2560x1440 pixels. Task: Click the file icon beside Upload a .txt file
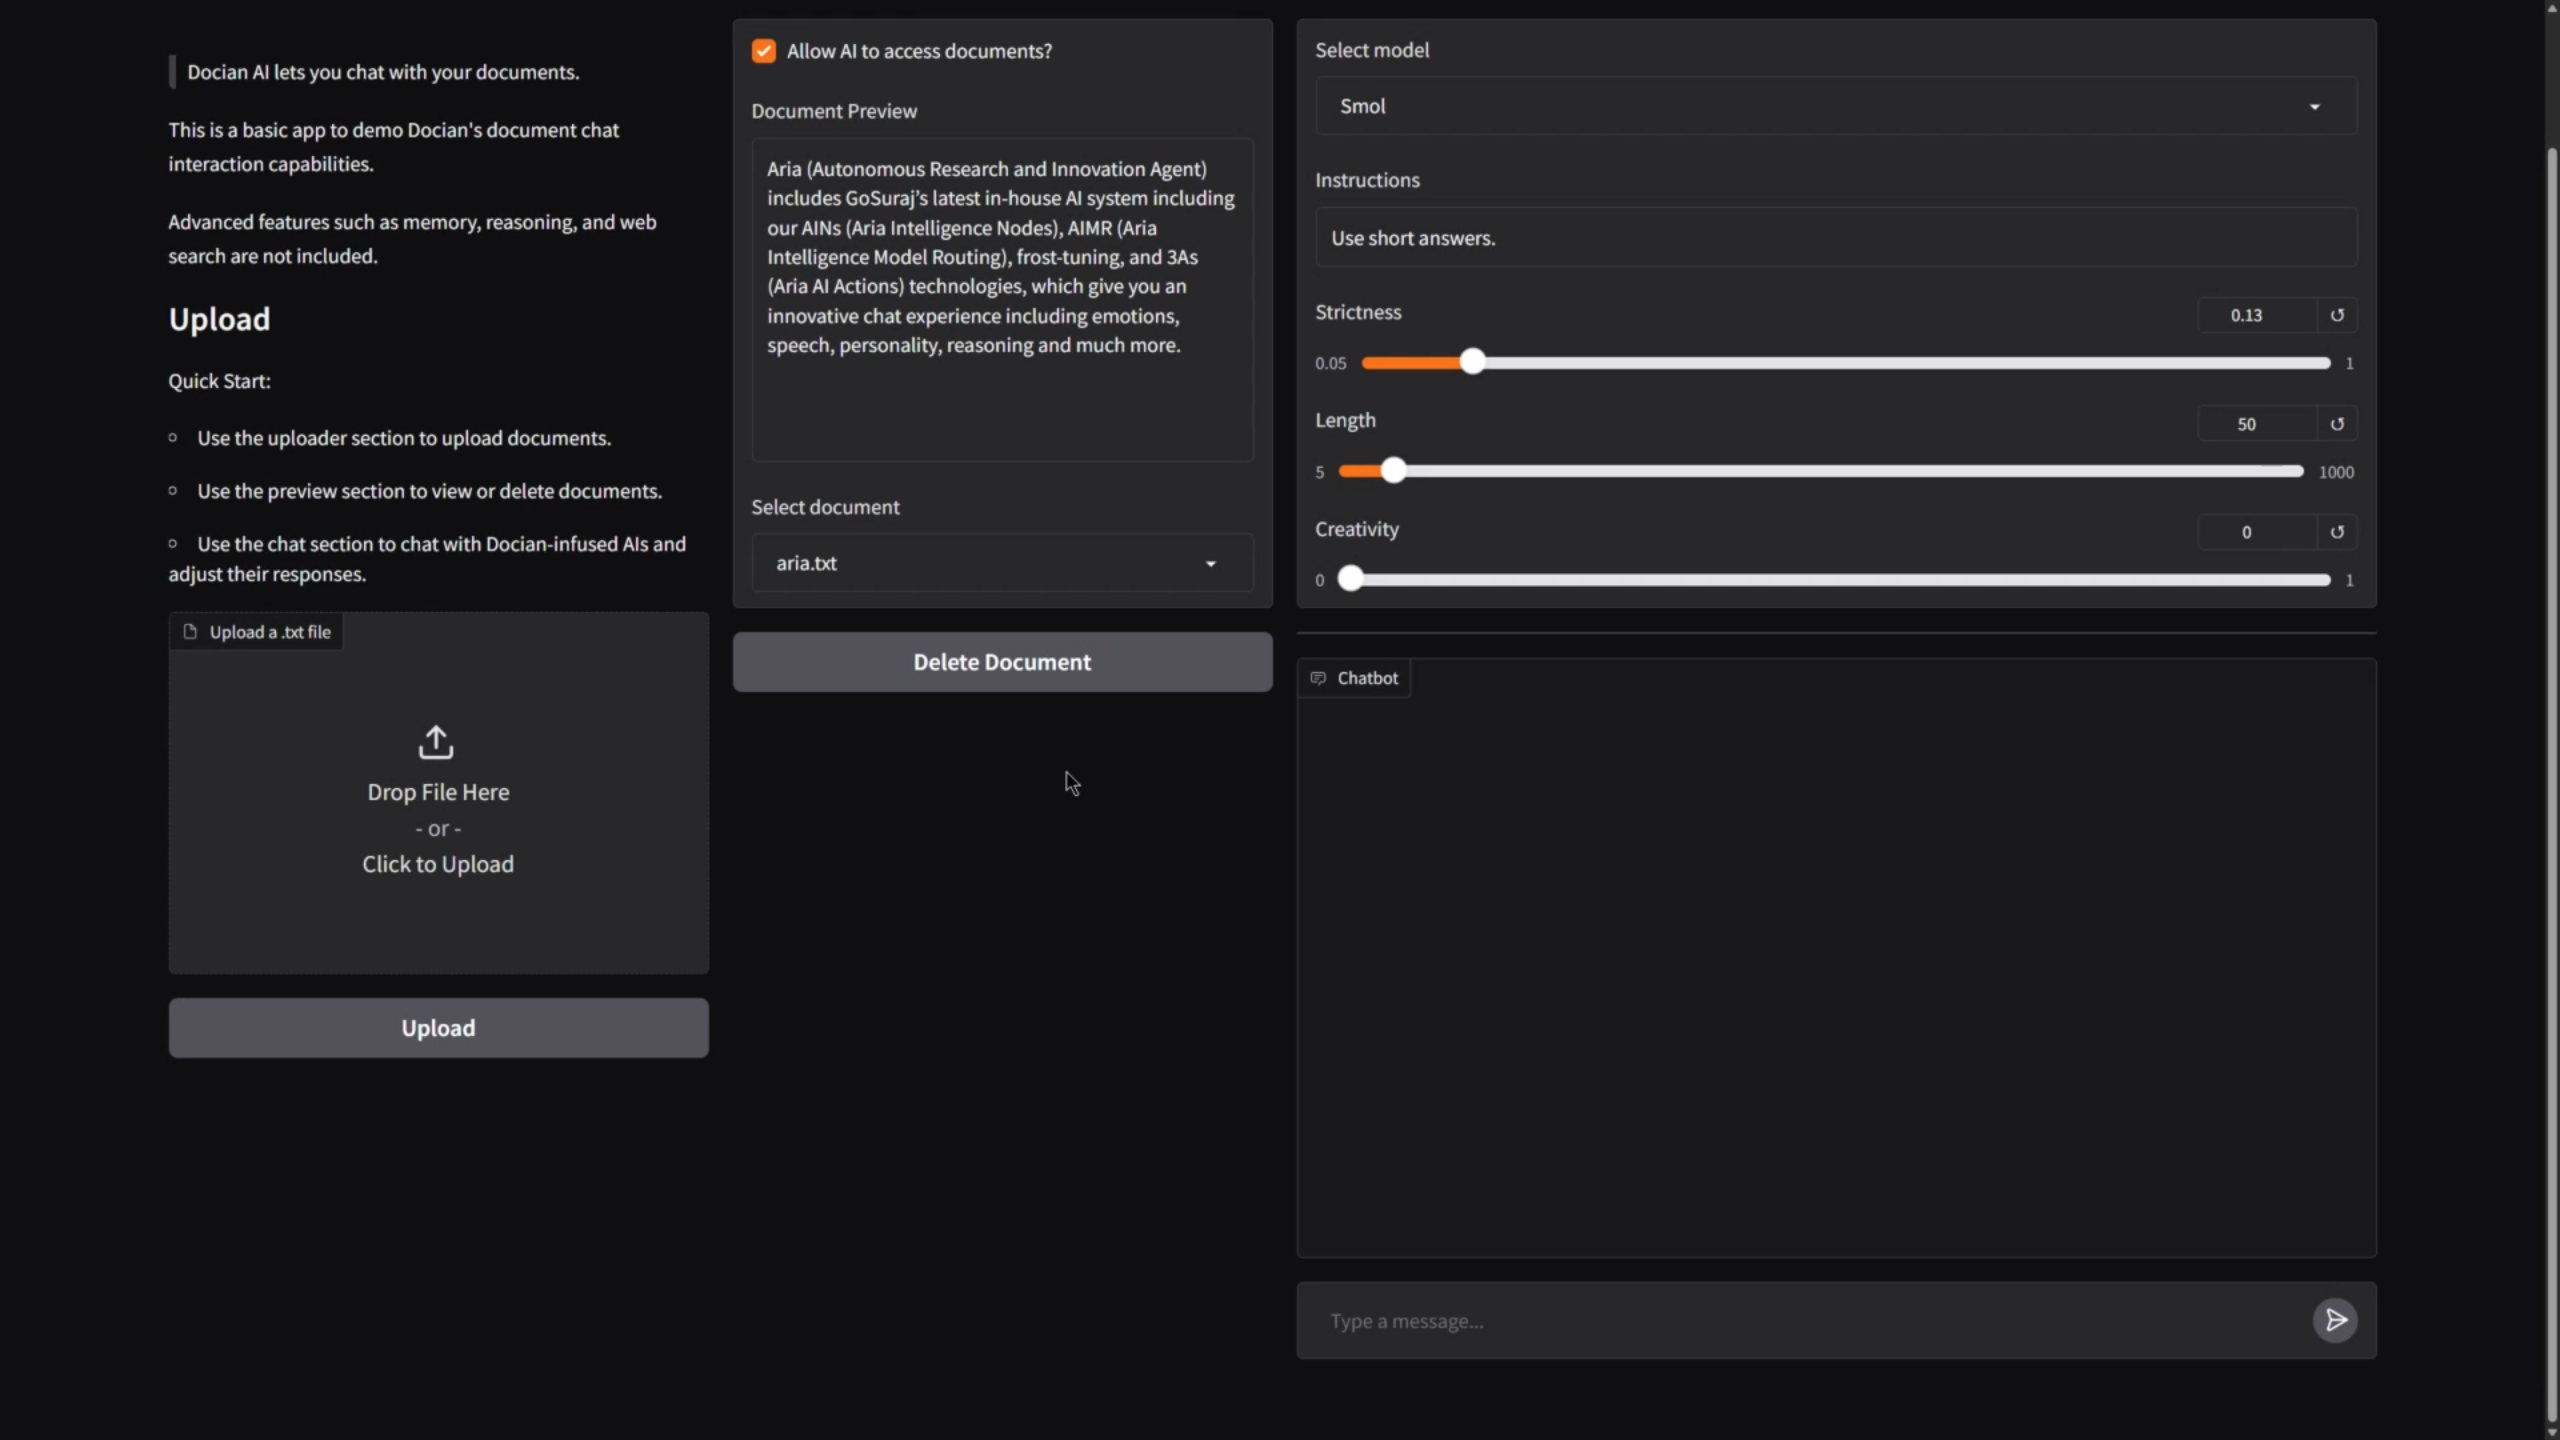click(190, 632)
